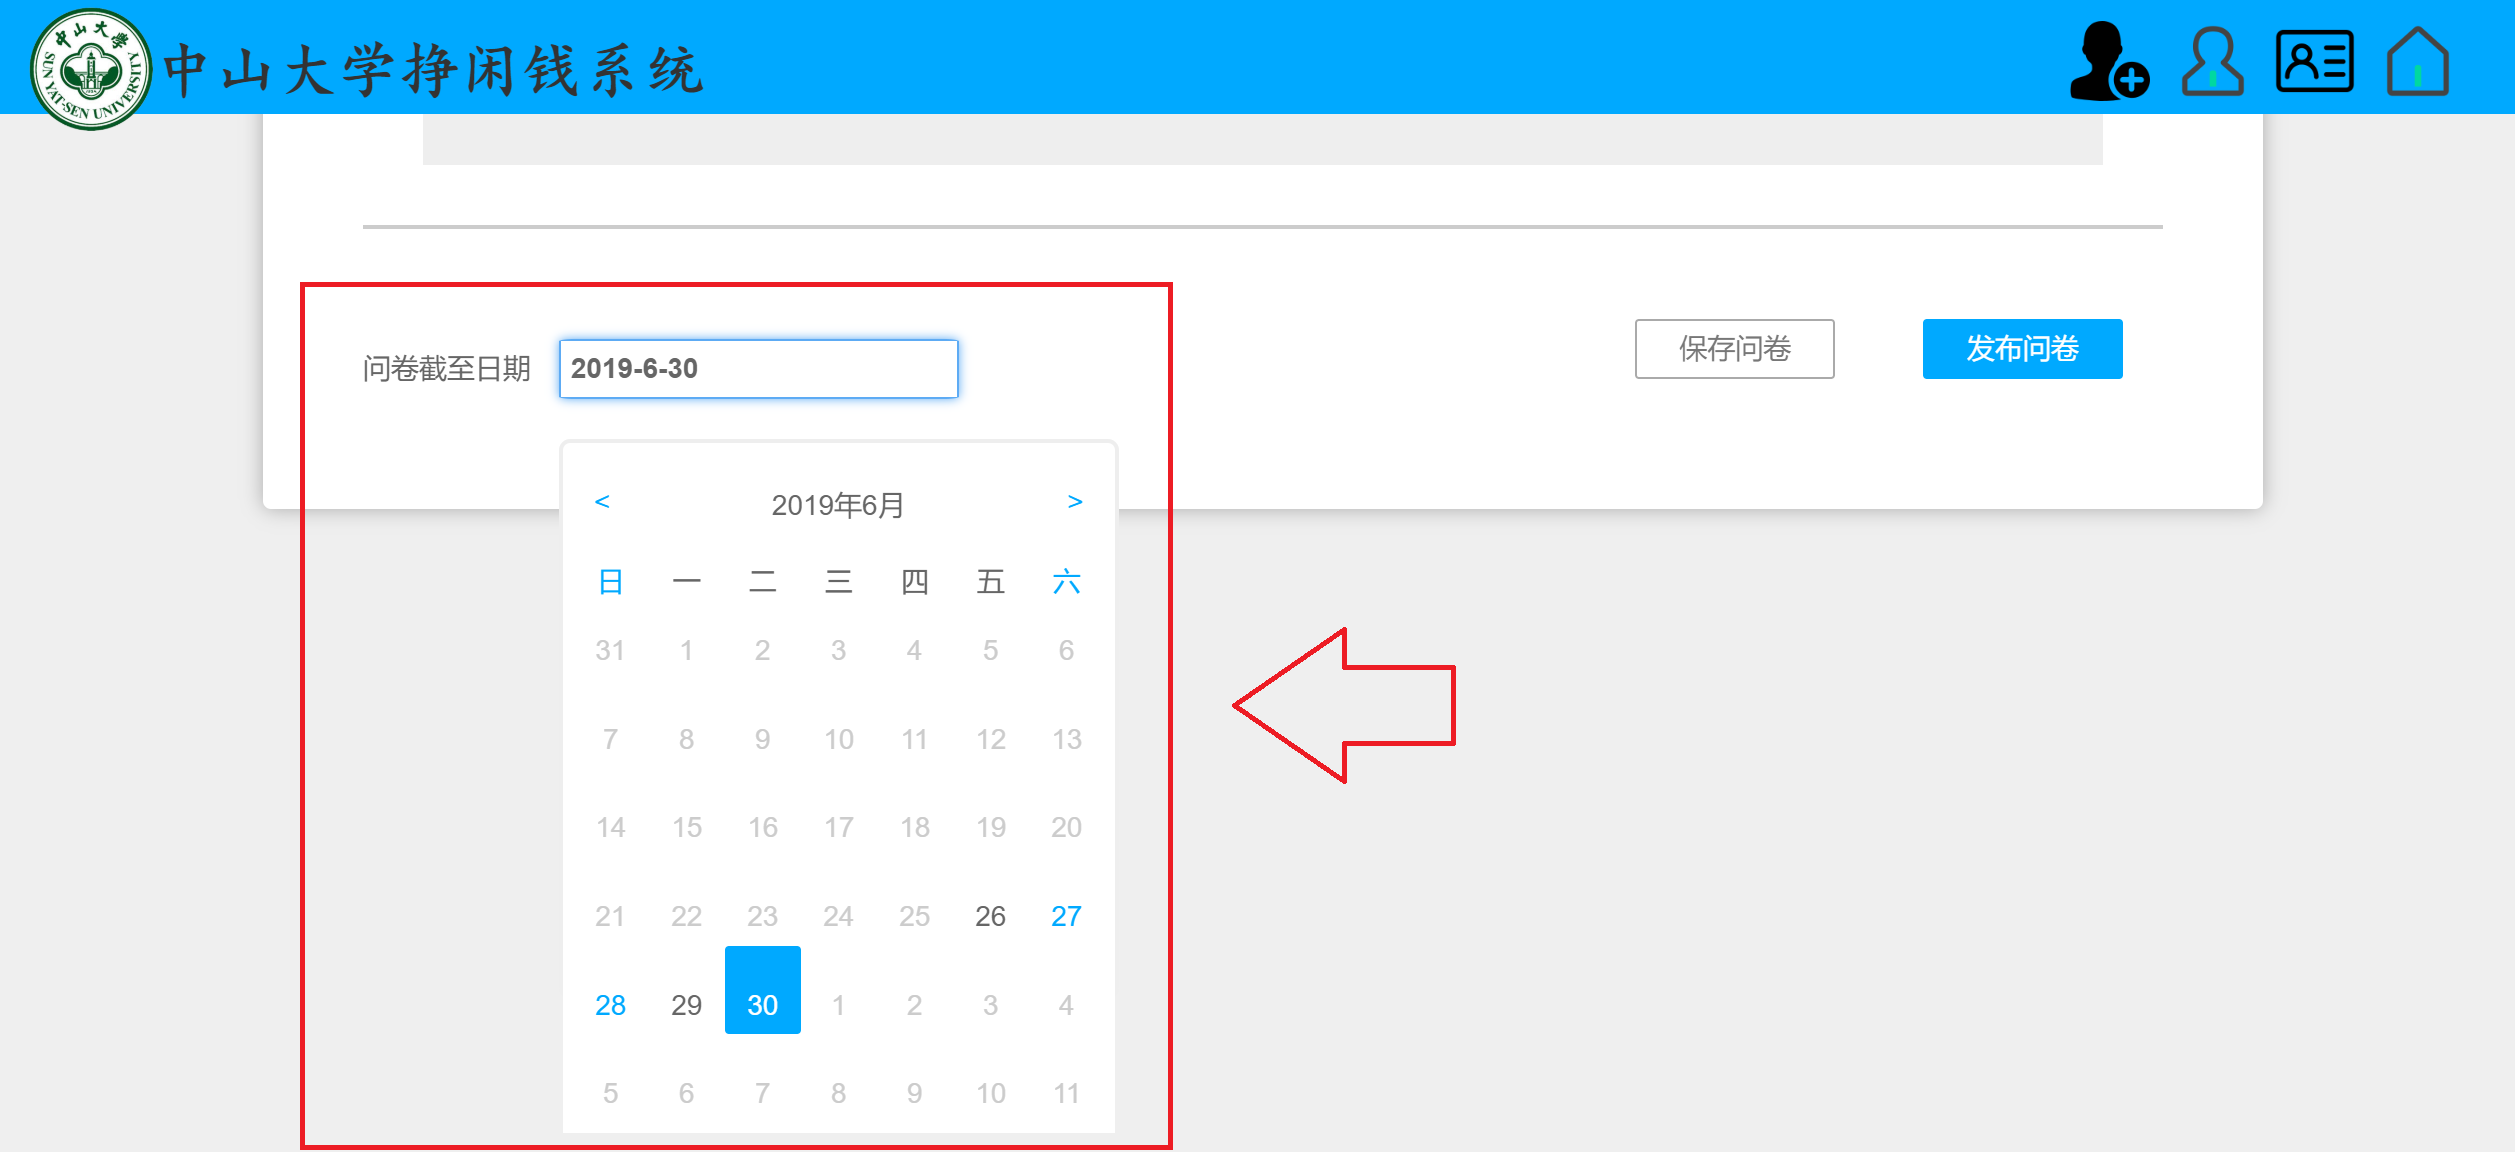Click disabled date 13 in calendar
The image size is (2515, 1152).
tap(1067, 739)
